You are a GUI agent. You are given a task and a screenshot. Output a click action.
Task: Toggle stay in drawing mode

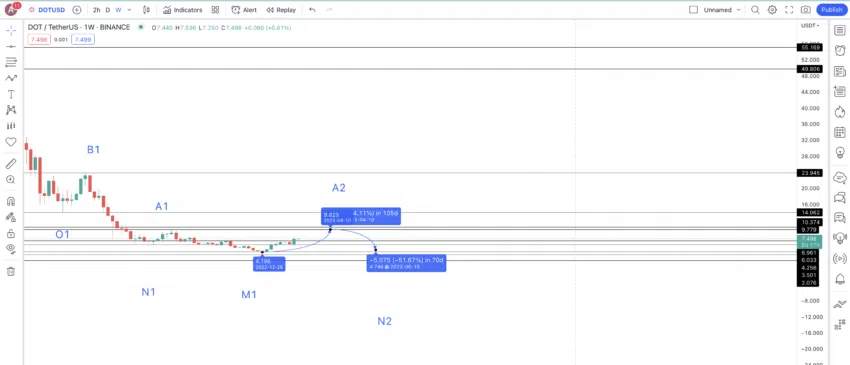(11, 217)
